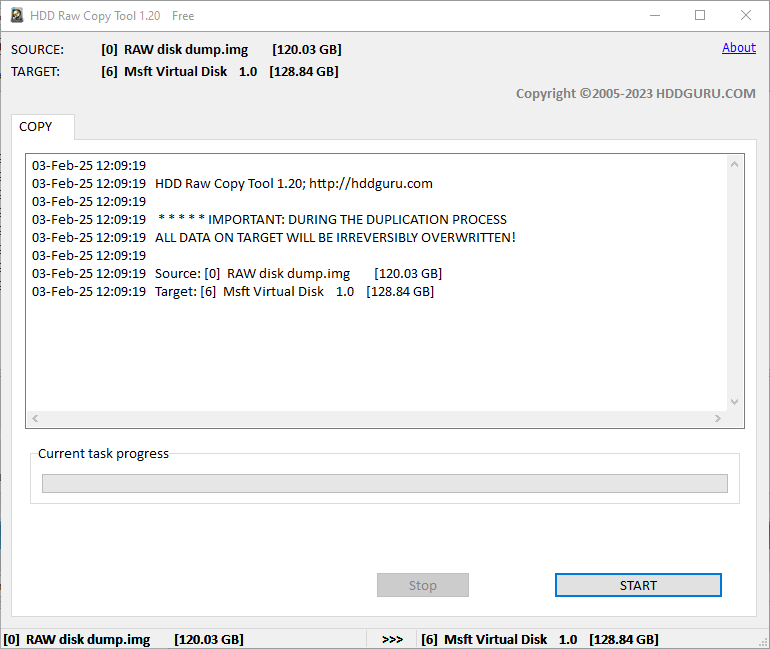This screenshot has height=649, width=770.
Task: Click the SOURCE: label
Action: point(37,50)
